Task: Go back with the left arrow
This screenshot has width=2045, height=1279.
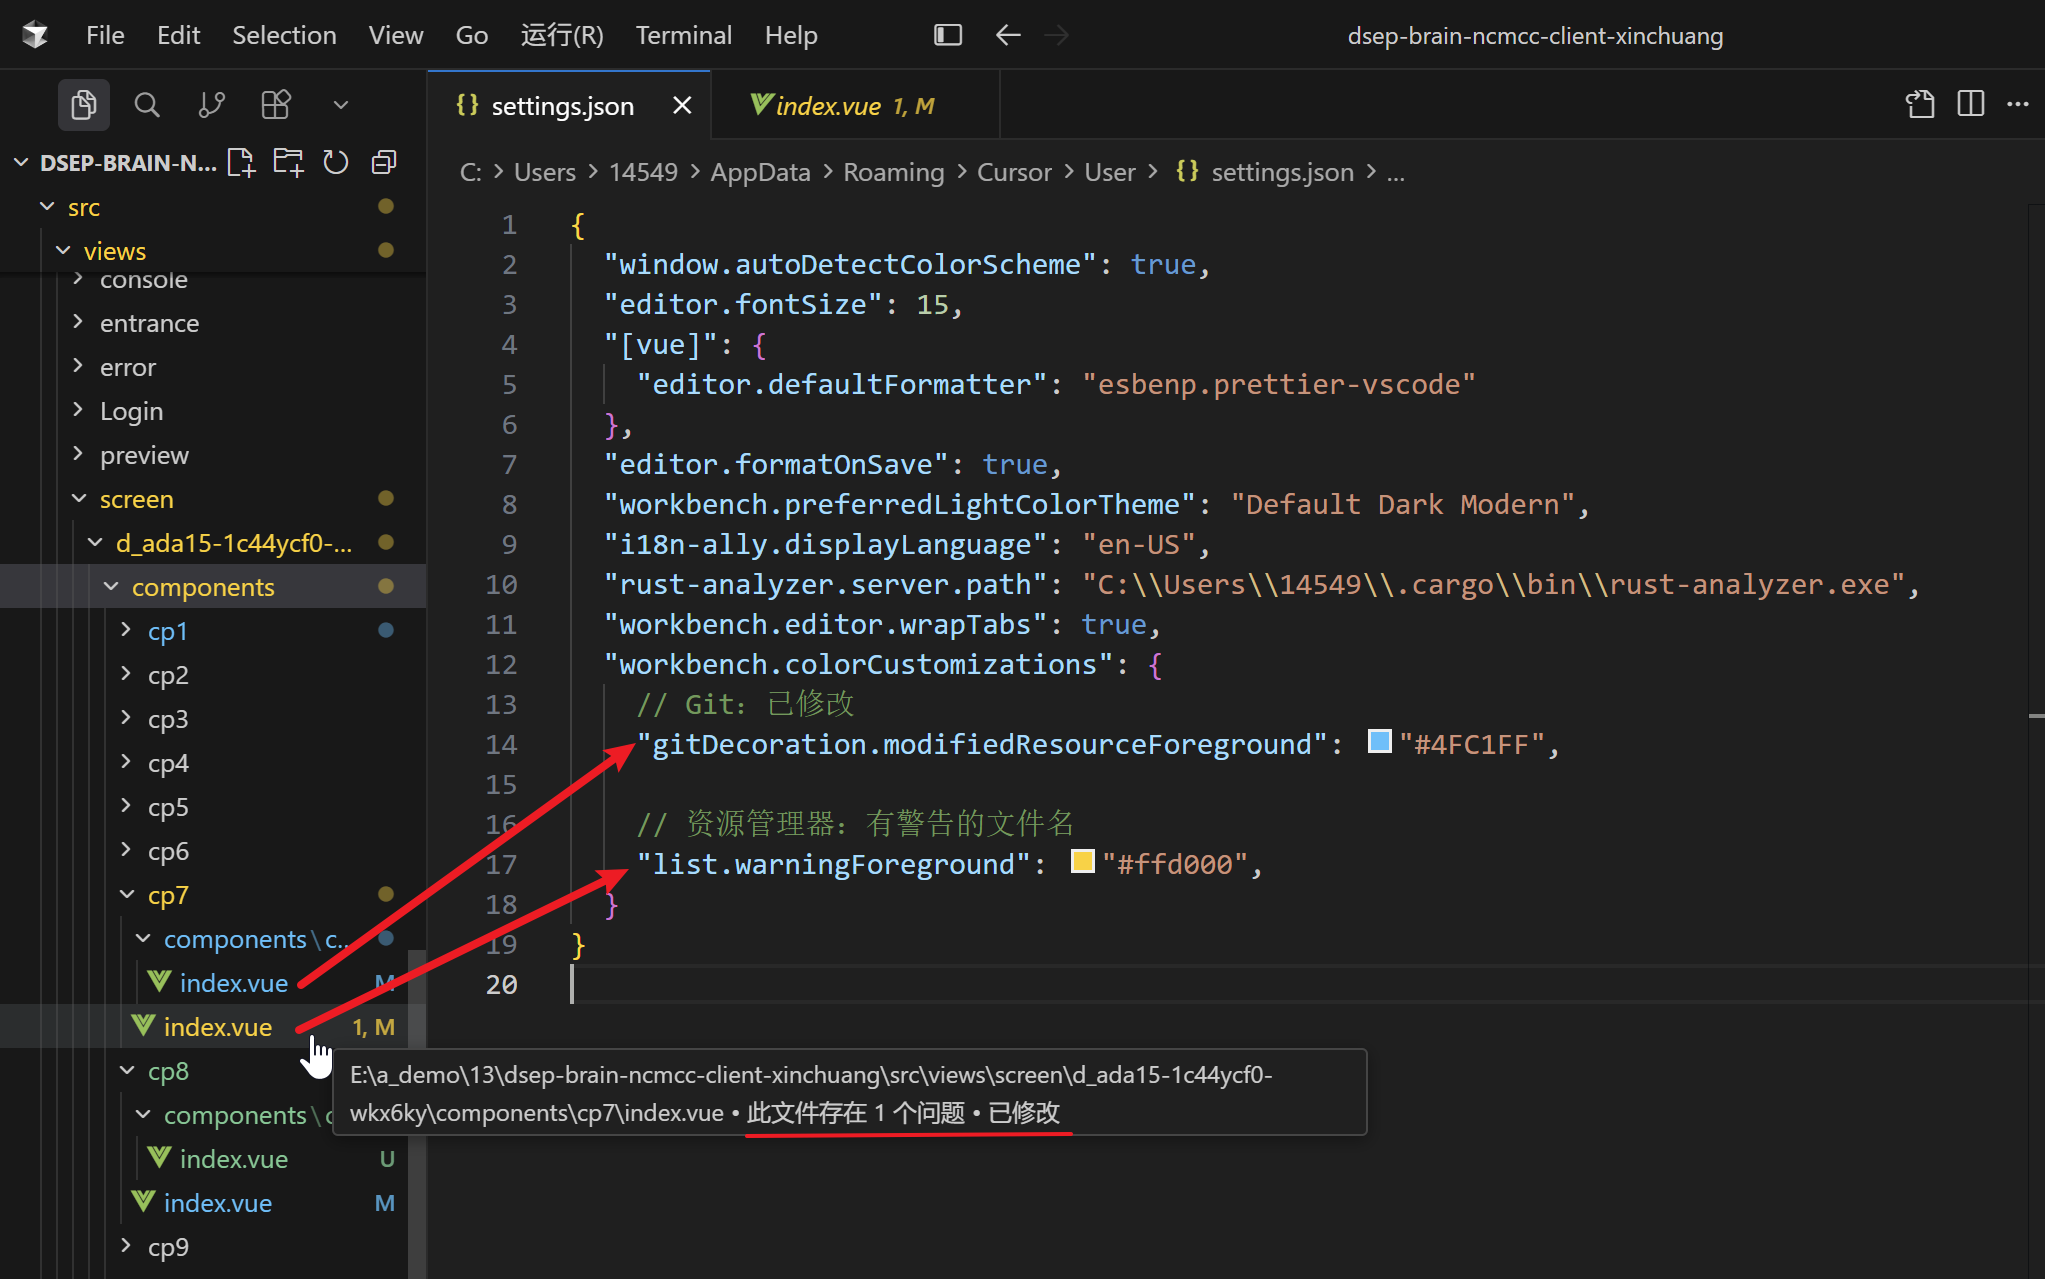Action: (x=1008, y=35)
